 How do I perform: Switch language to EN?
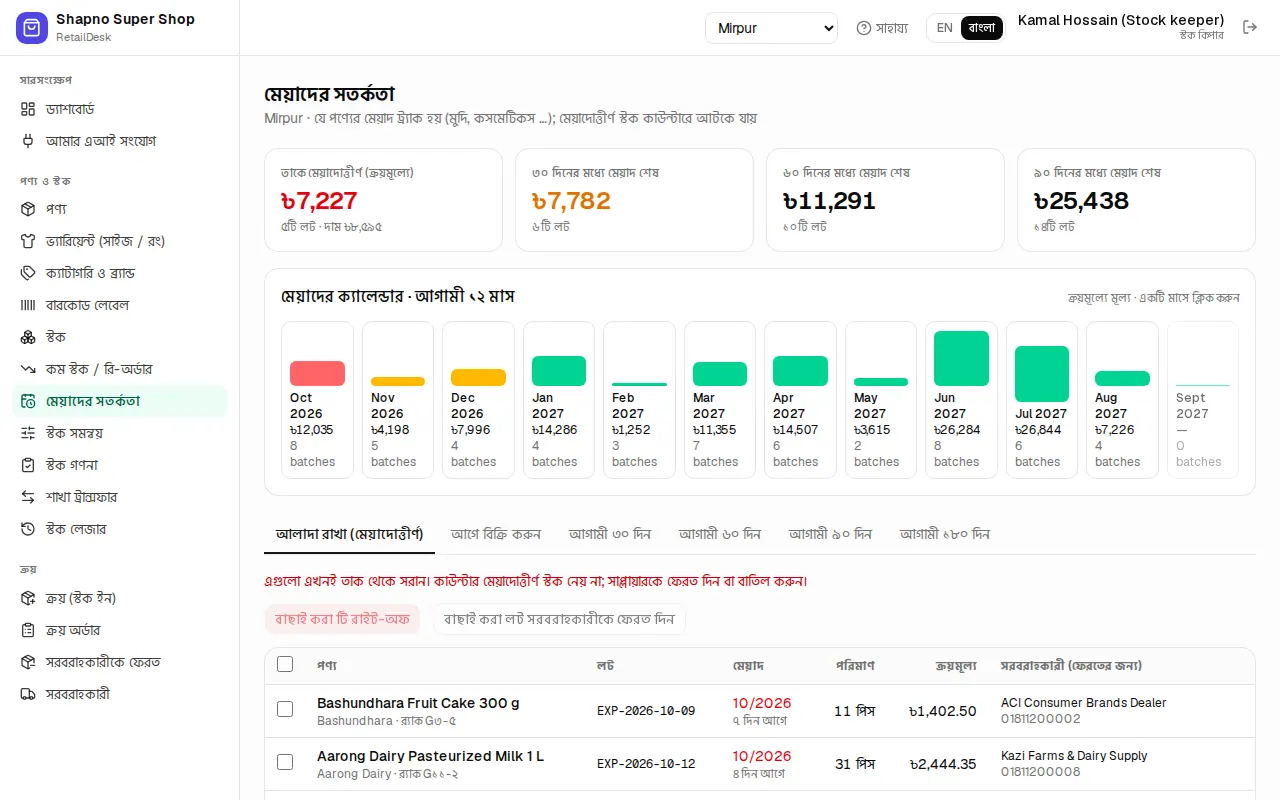[x=945, y=28]
